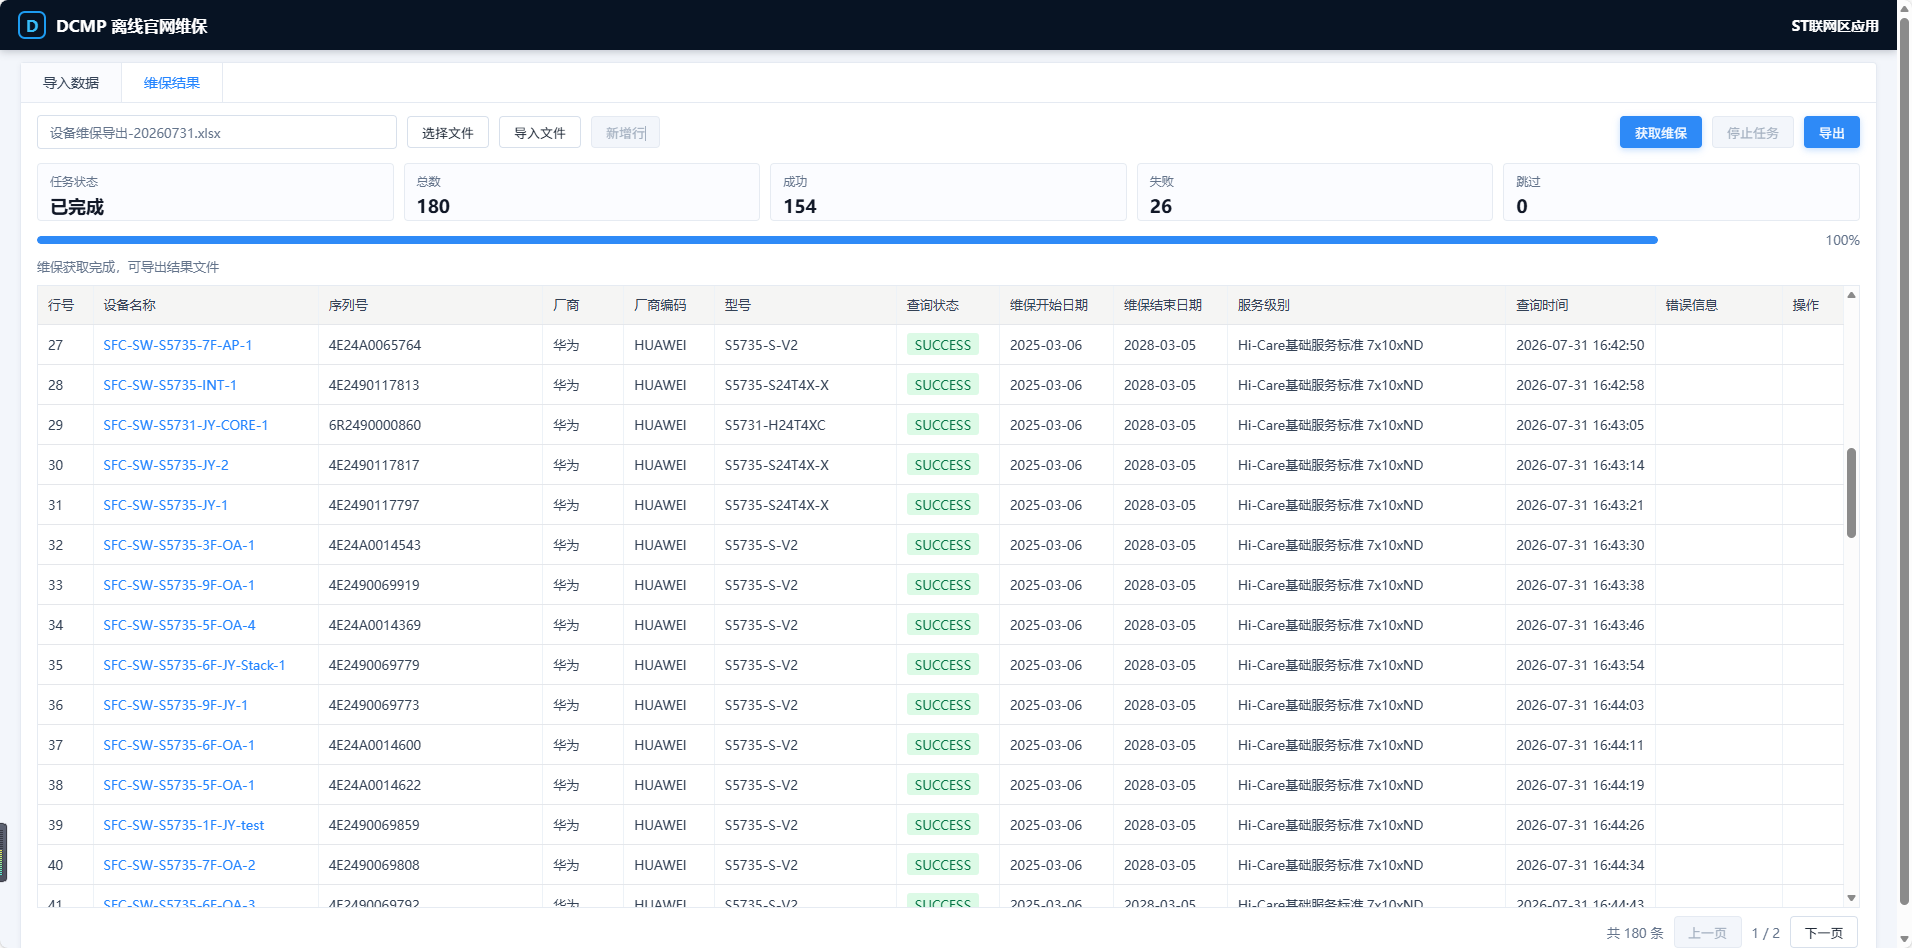Click the 停止任务 button
Screen dimensions: 1912x948
pyautogui.click(x=1753, y=132)
